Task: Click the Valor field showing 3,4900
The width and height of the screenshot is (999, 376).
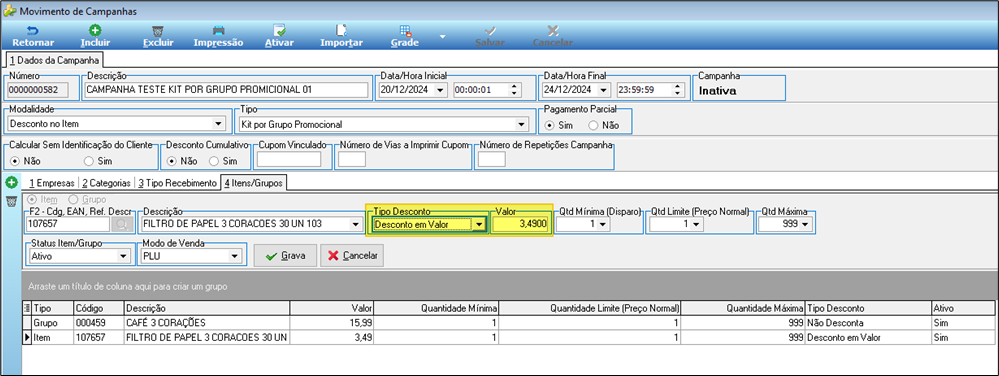Action: 521,224
